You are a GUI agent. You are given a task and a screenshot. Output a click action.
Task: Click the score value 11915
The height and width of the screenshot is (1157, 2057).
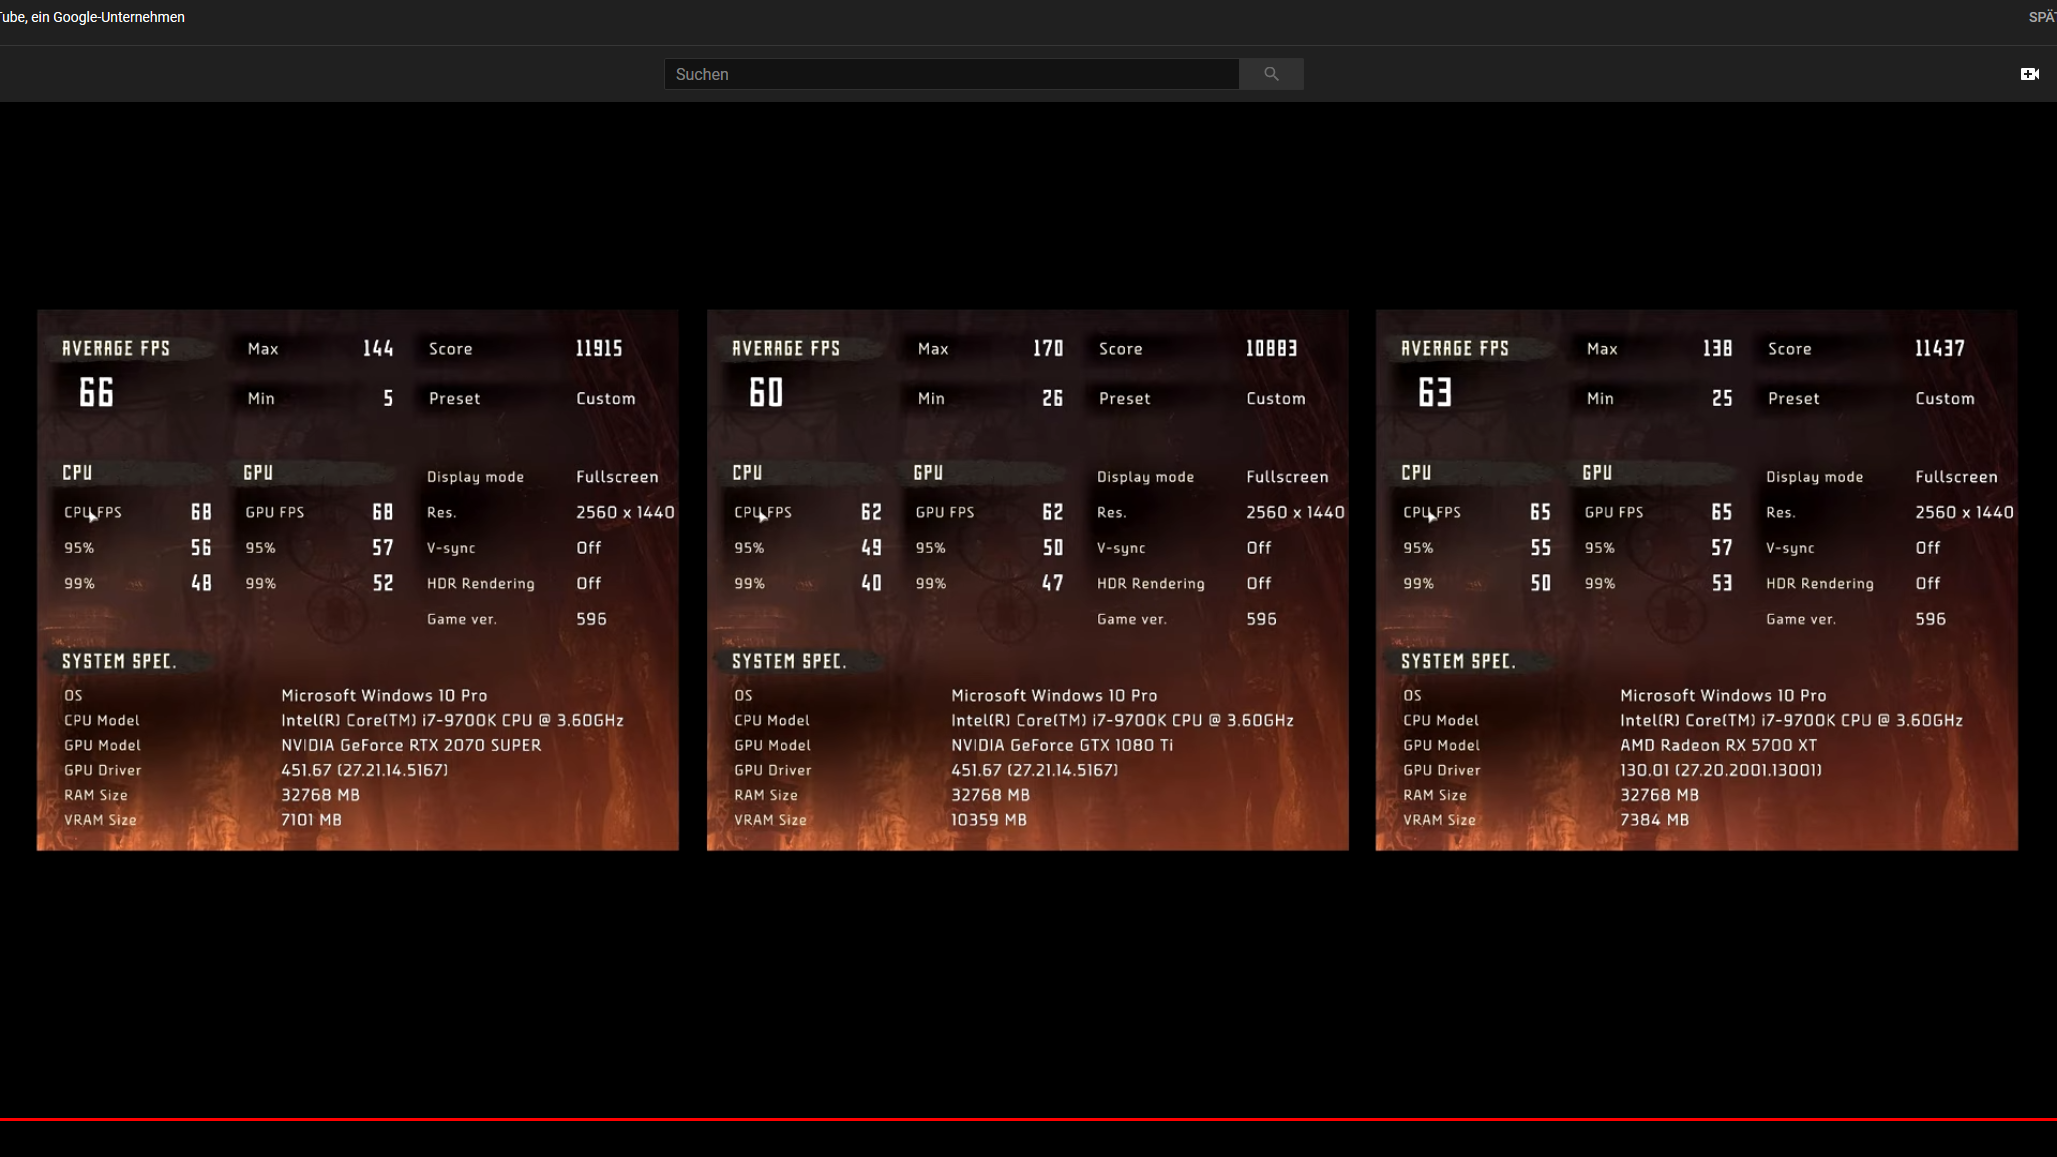(x=599, y=348)
